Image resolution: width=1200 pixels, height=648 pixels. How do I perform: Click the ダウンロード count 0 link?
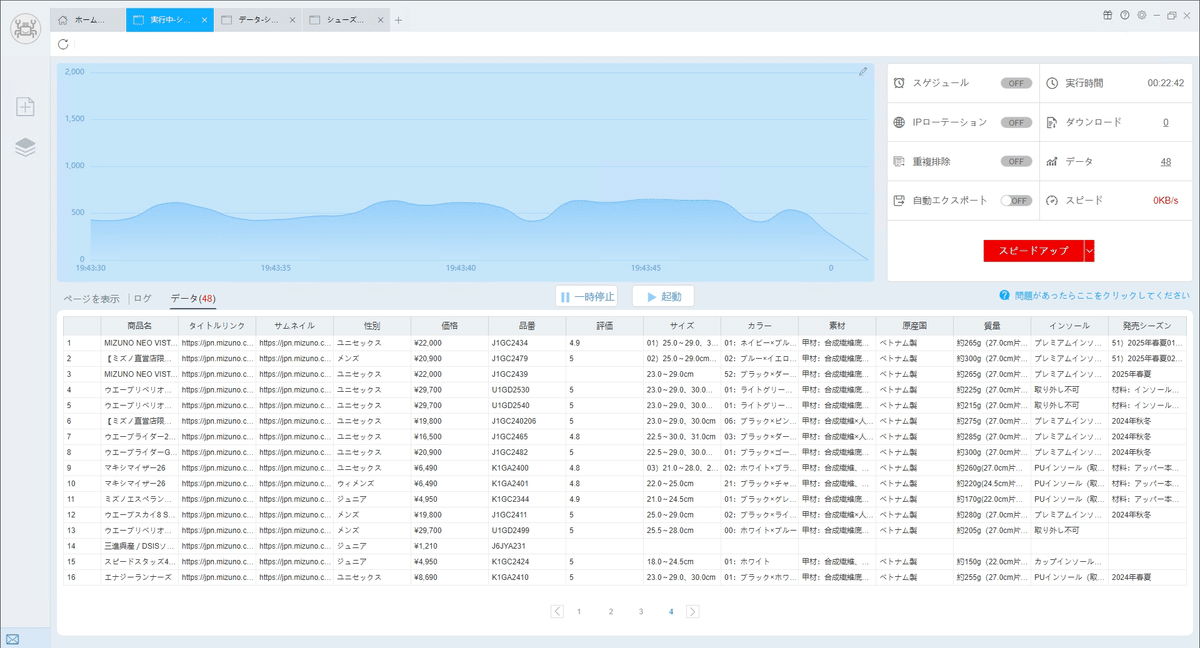click(x=1165, y=122)
